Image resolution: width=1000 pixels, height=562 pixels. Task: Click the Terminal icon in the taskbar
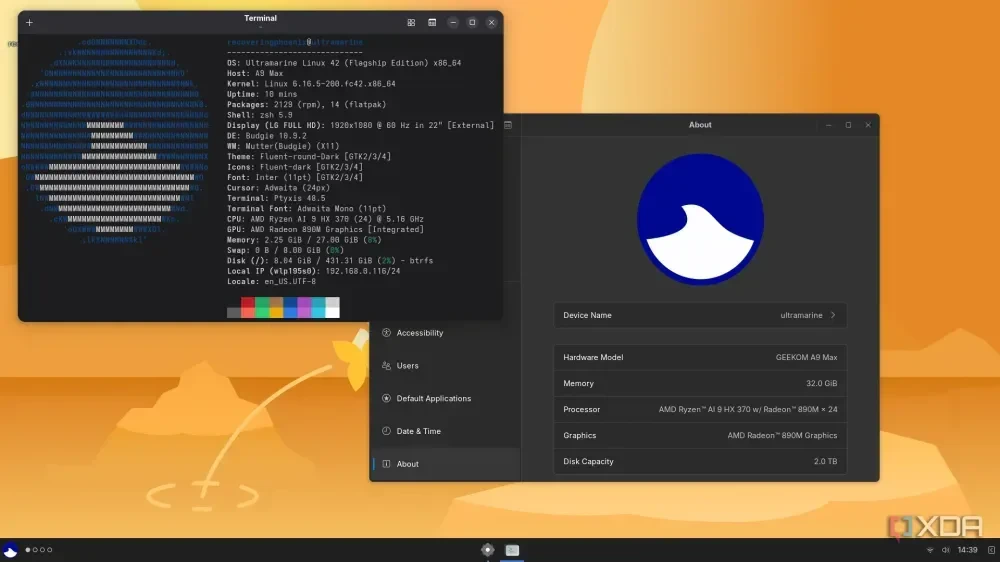click(512, 550)
